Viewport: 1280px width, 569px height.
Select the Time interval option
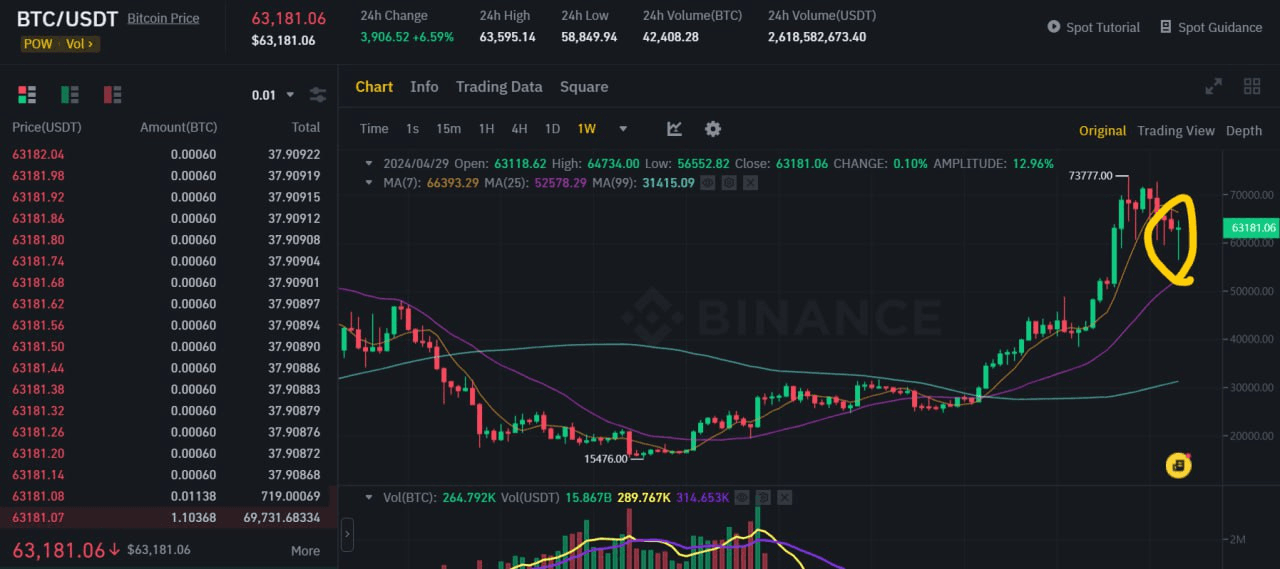click(374, 129)
